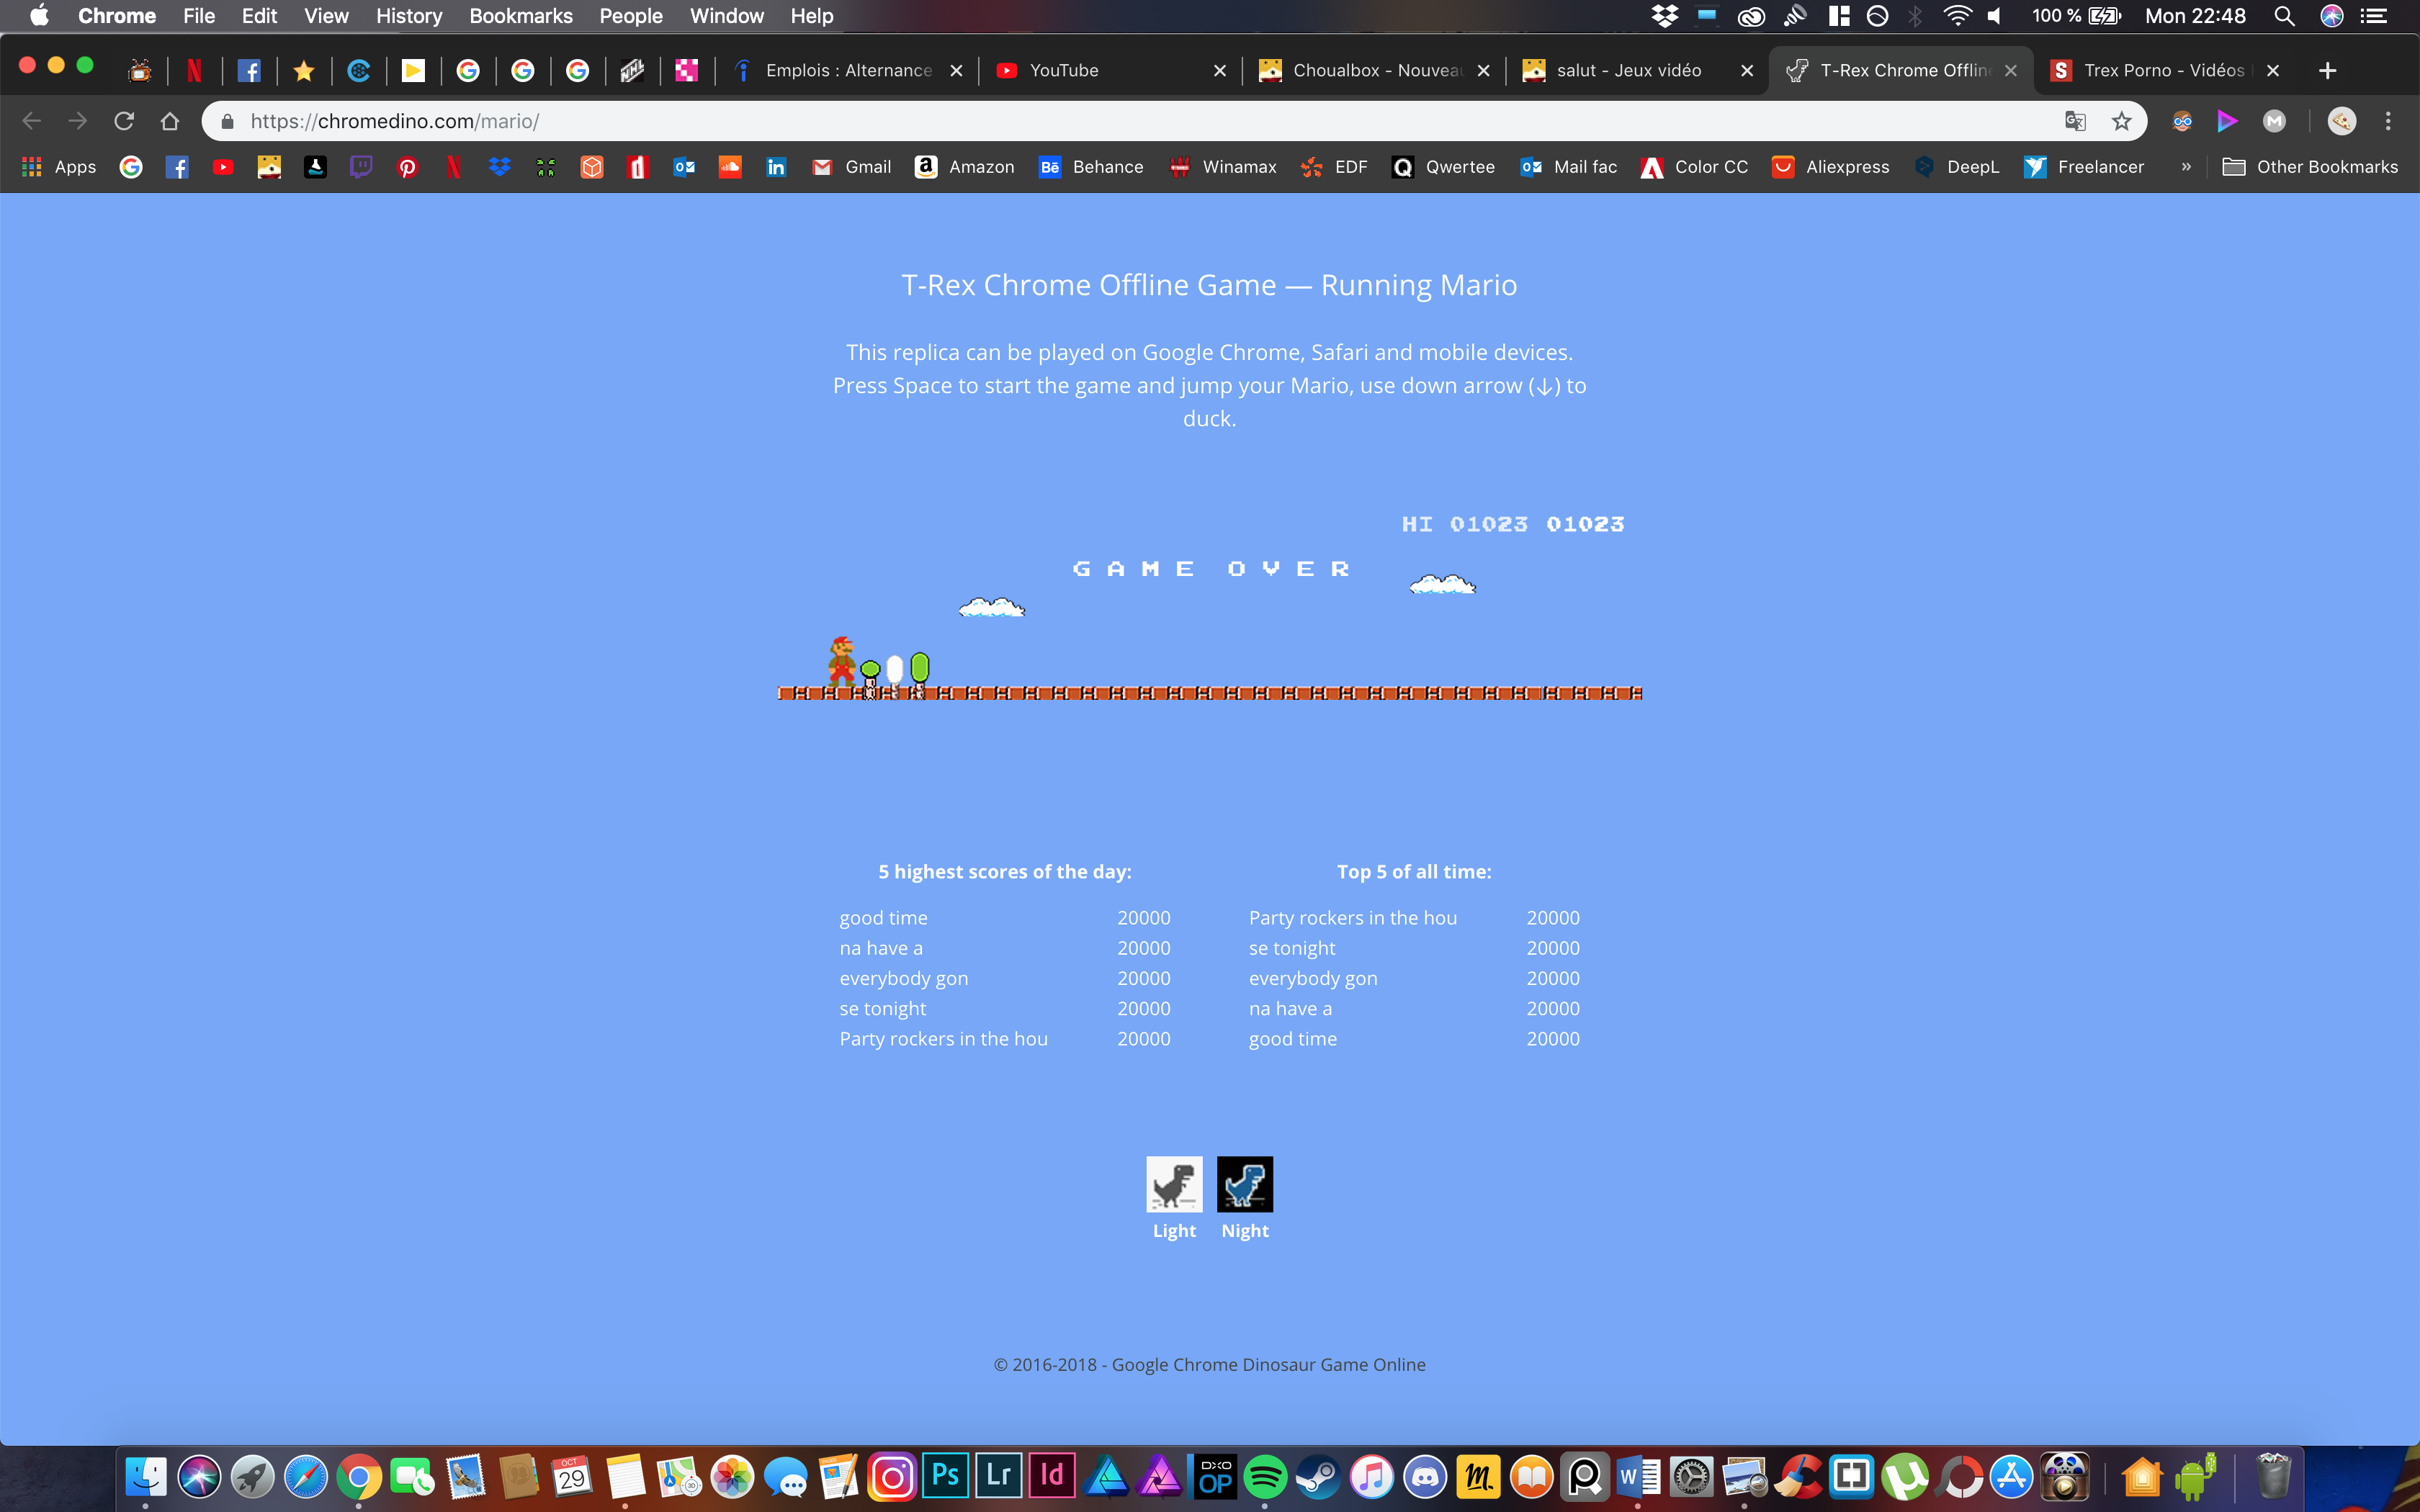Open Chrome three-dot menu

point(2388,121)
